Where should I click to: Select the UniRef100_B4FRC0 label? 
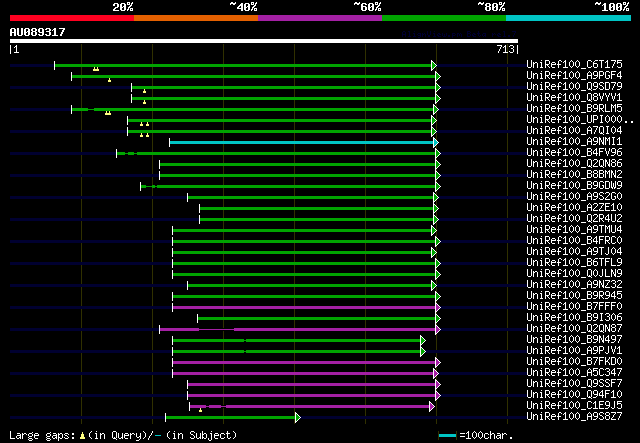(x=574, y=240)
